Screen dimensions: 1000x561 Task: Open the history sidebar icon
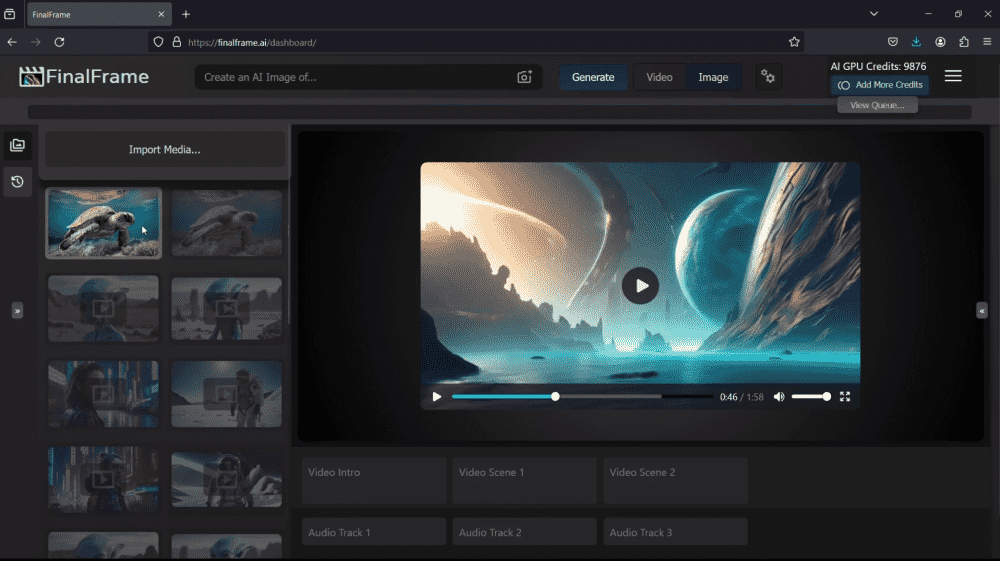(17, 182)
